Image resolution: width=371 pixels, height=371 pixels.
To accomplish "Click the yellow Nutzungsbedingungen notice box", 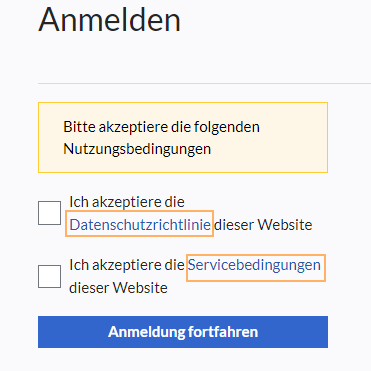I will pos(183,137).
